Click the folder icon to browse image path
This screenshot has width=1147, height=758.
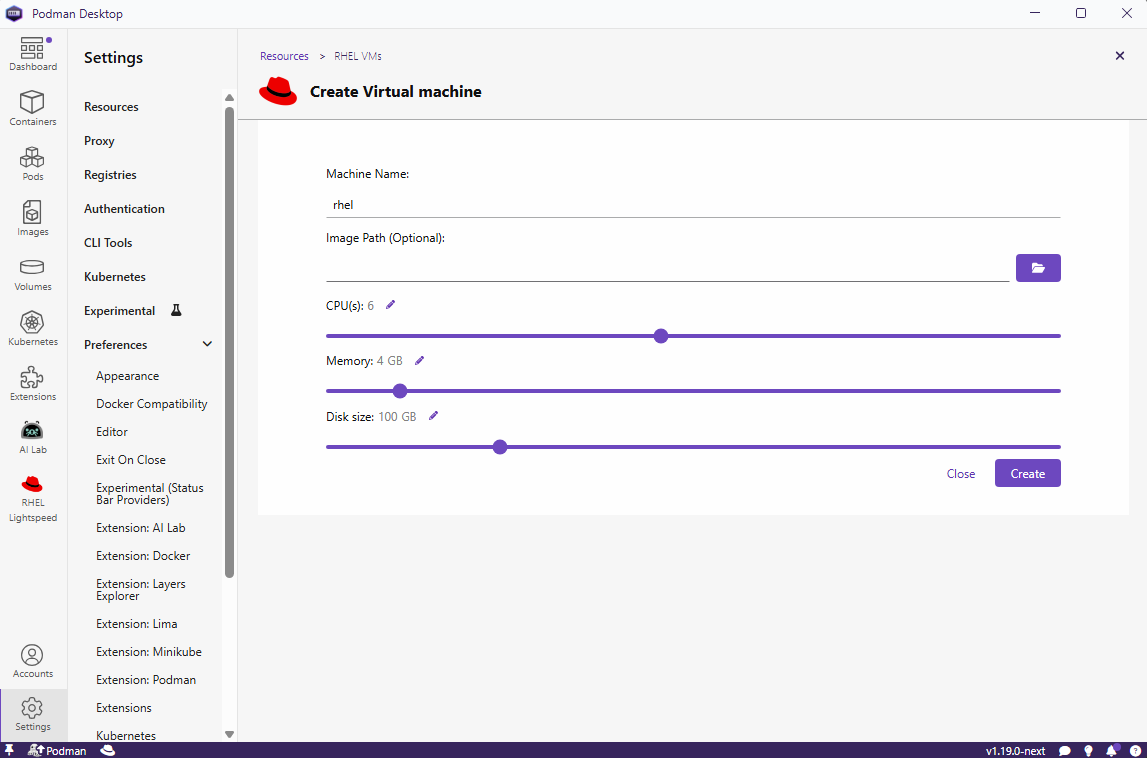(1038, 268)
